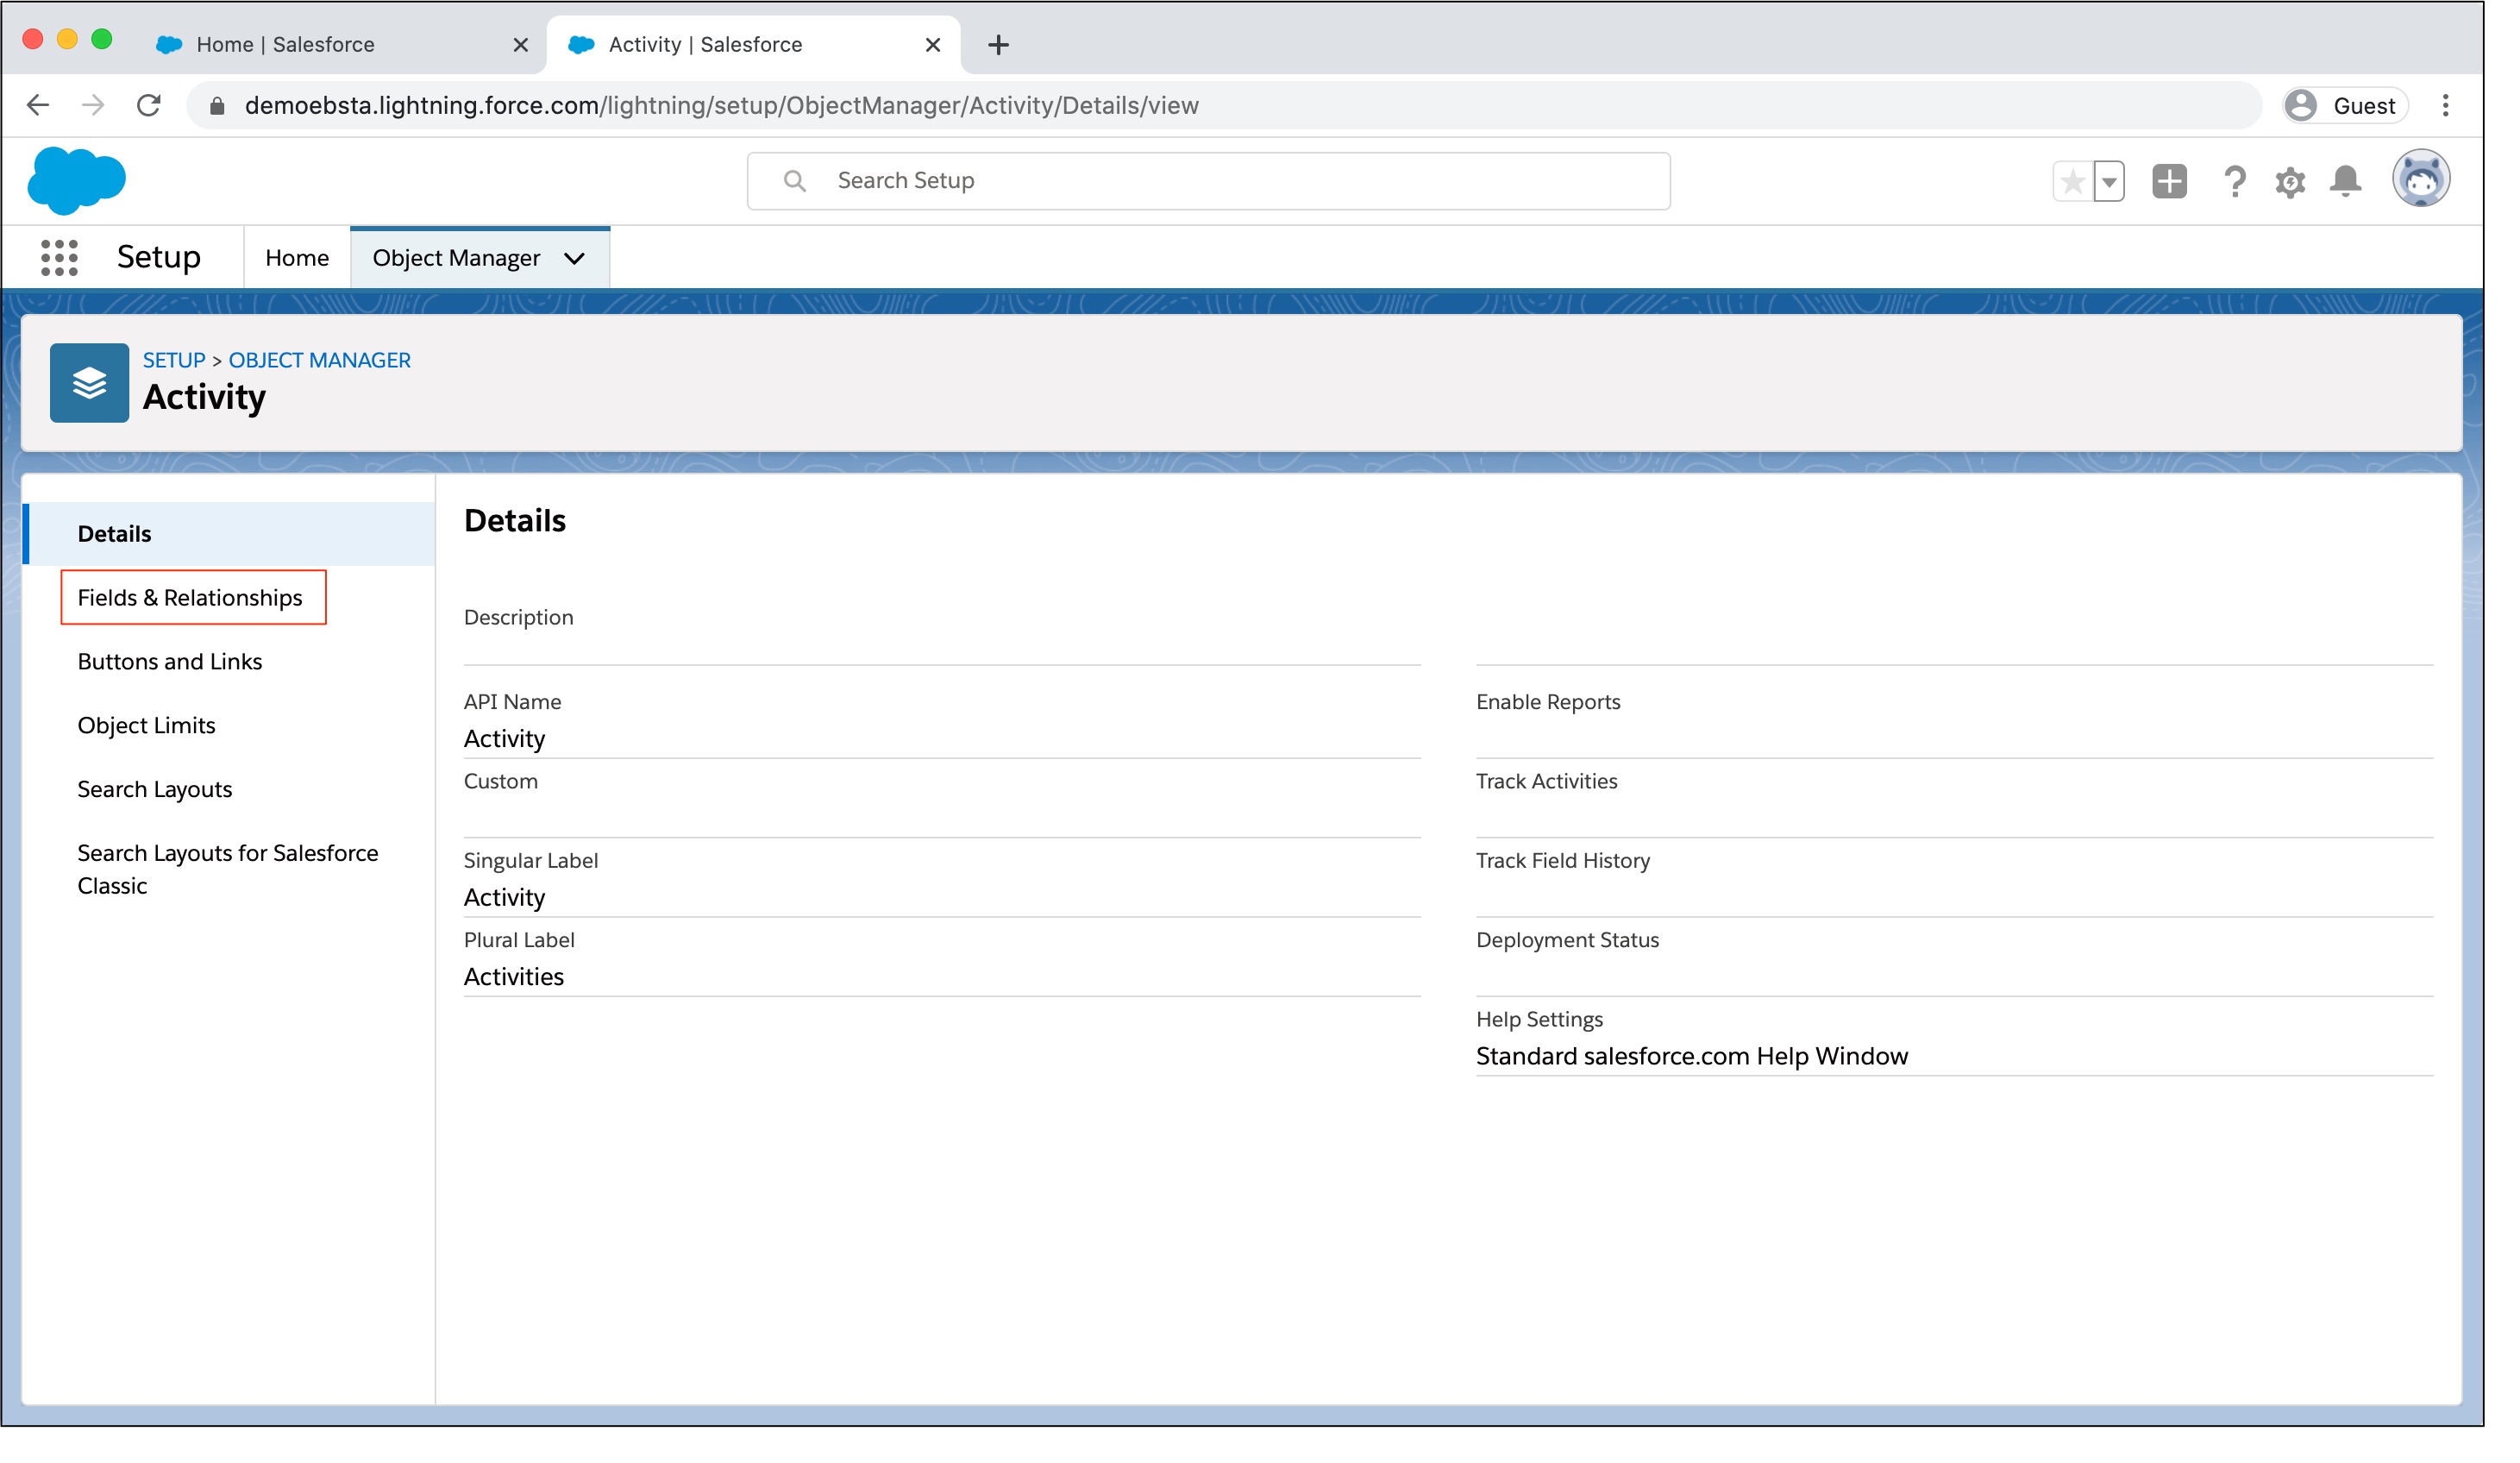Image resolution: width=2520 pixels, height=1463 pixels.
Task: Switch to Home | Salesforce browser tab
Action: pos(285,44)
